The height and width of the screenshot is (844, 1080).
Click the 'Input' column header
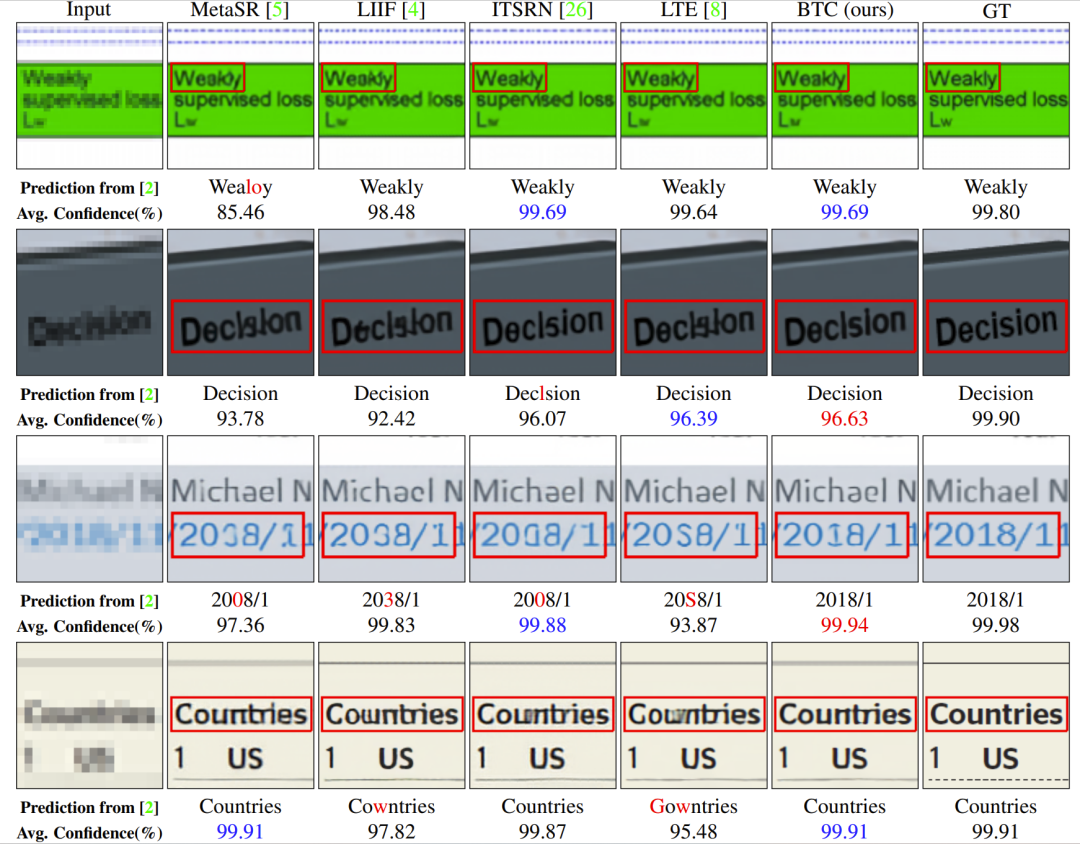(89, 11)
